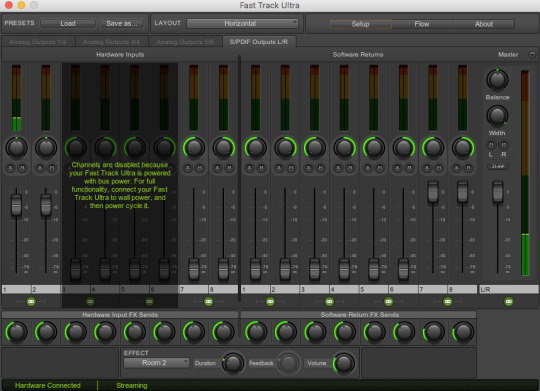Select the S/PDIF Outputs L/R tab
The width and height of the screenshot is (540, 391).
click(x=259, y=42)
